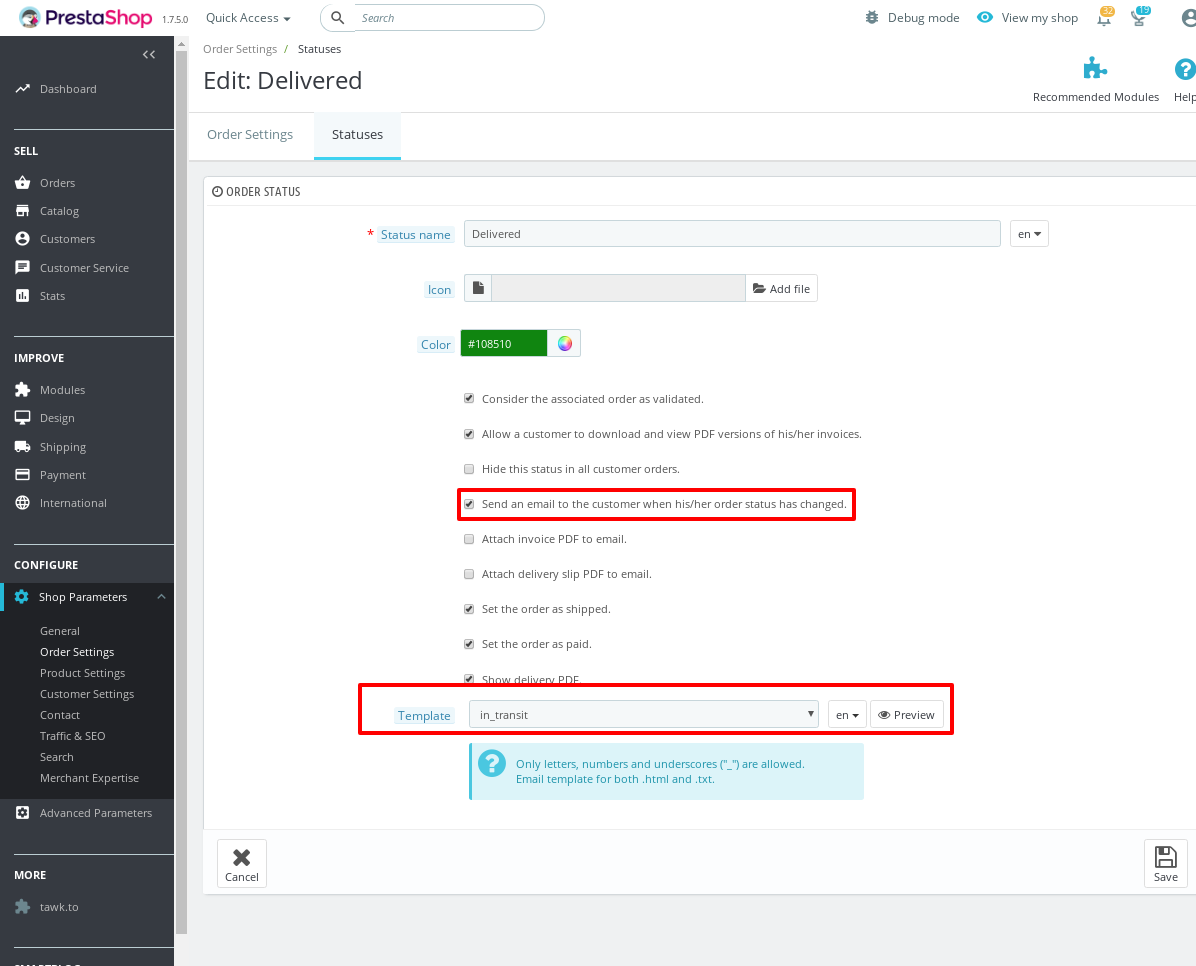The height and width of the screenshot is (966, 1196).
Task: Enable 'Hide this status in all customer orders'
Action: coord(469,469)
